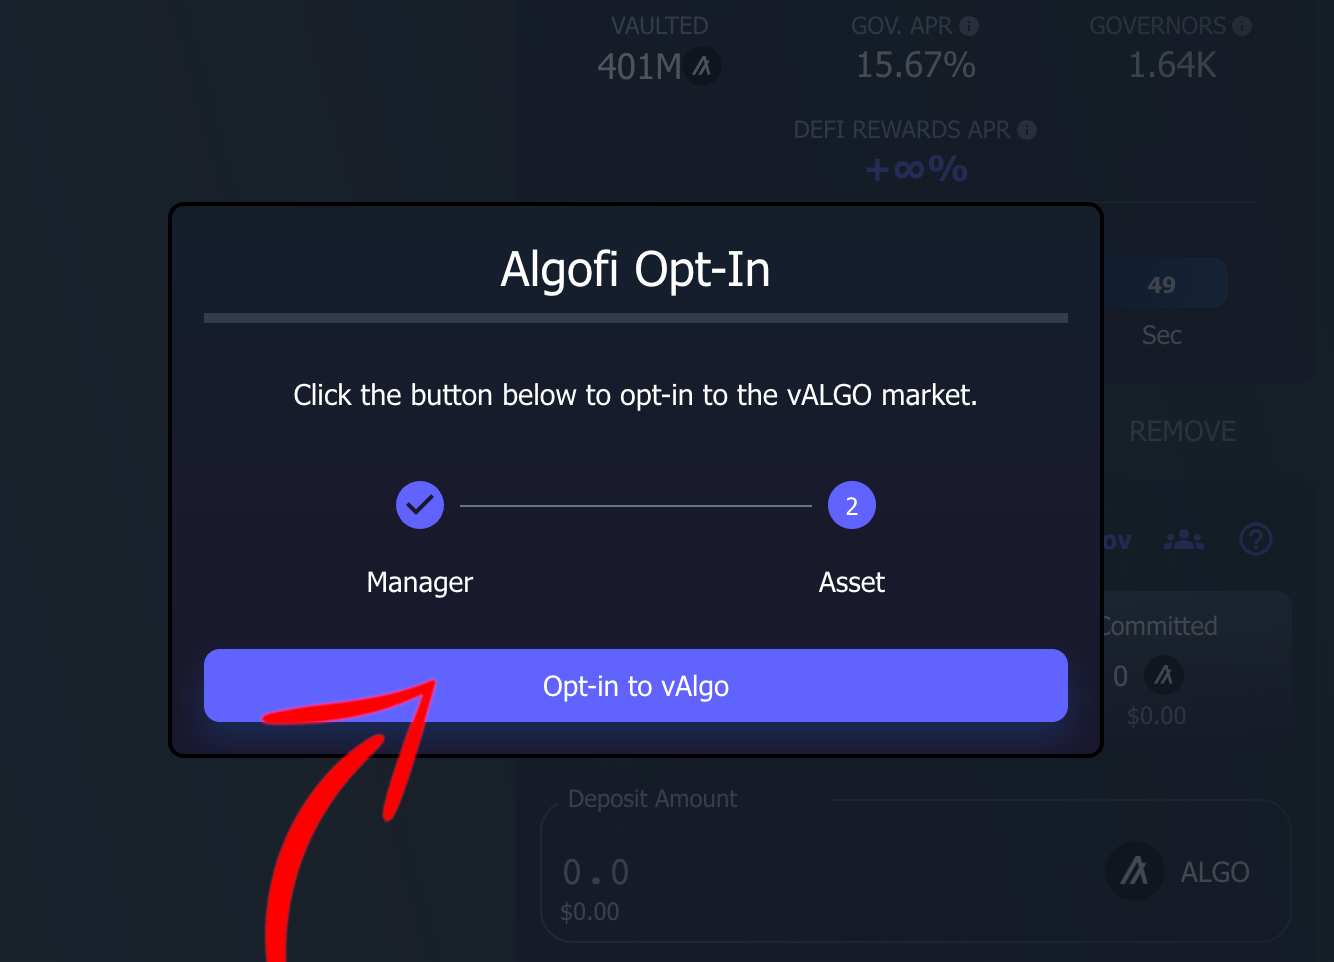Click the 49 seconds countdown box
The image size is (1334, 962).
tap(1162, 285)
